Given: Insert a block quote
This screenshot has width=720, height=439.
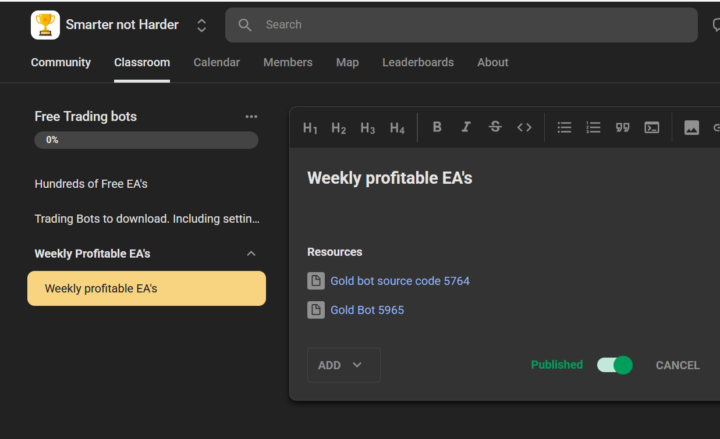Looking at the screenshot, I should click(623, 127).
